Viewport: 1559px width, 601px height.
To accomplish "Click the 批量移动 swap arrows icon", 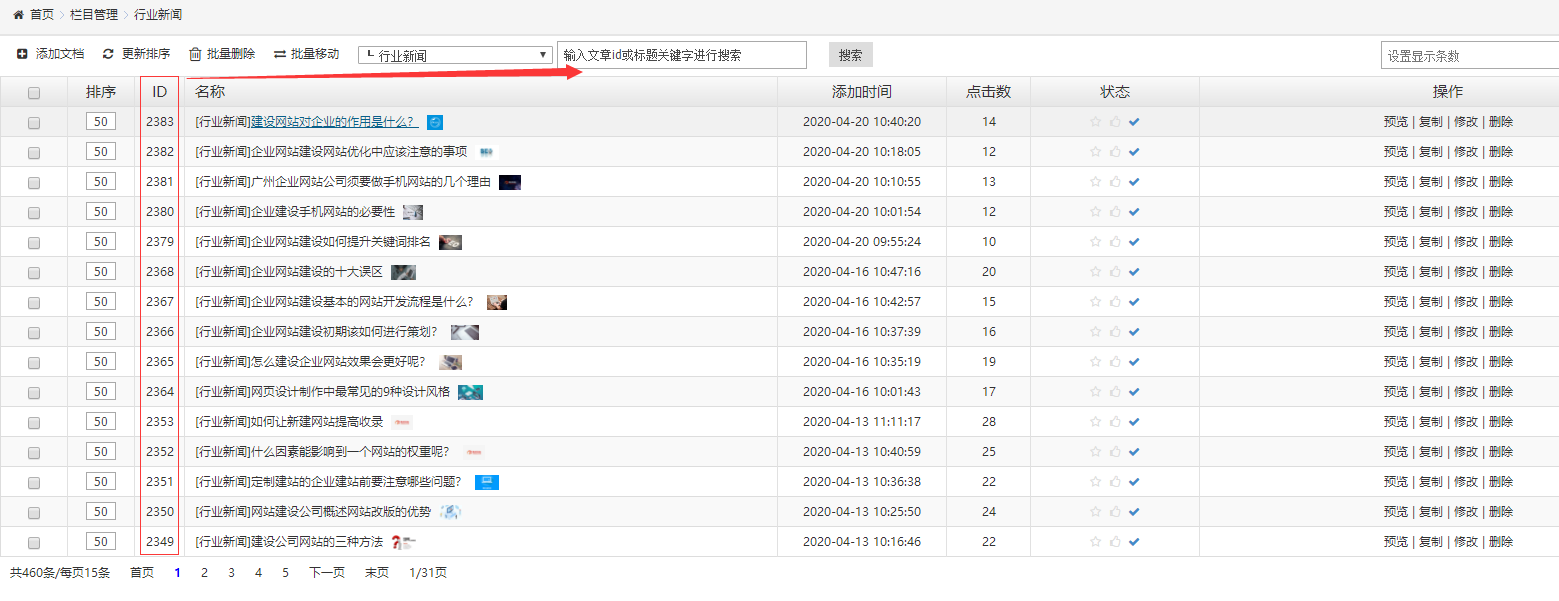I will (279, 54).
